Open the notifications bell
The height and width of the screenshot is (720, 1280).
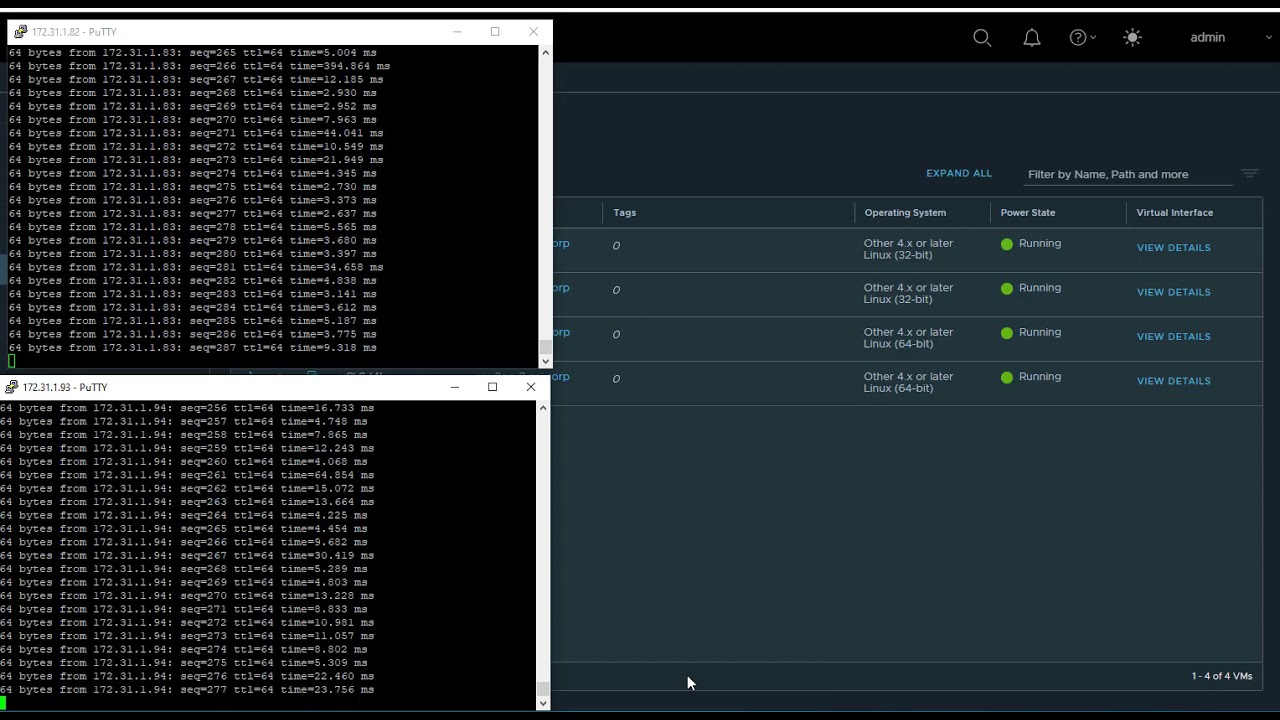(x=1032, y=38)
